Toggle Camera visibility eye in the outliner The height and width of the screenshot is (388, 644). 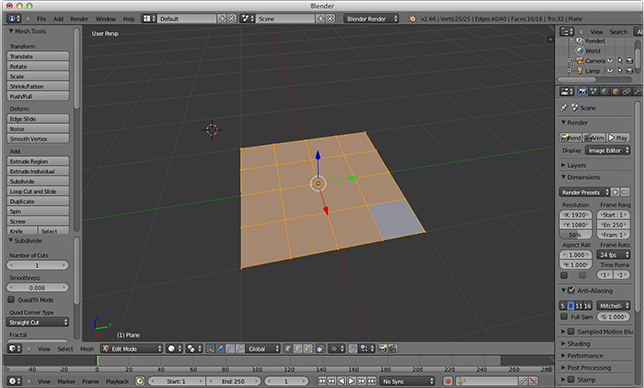coord(610,60)
